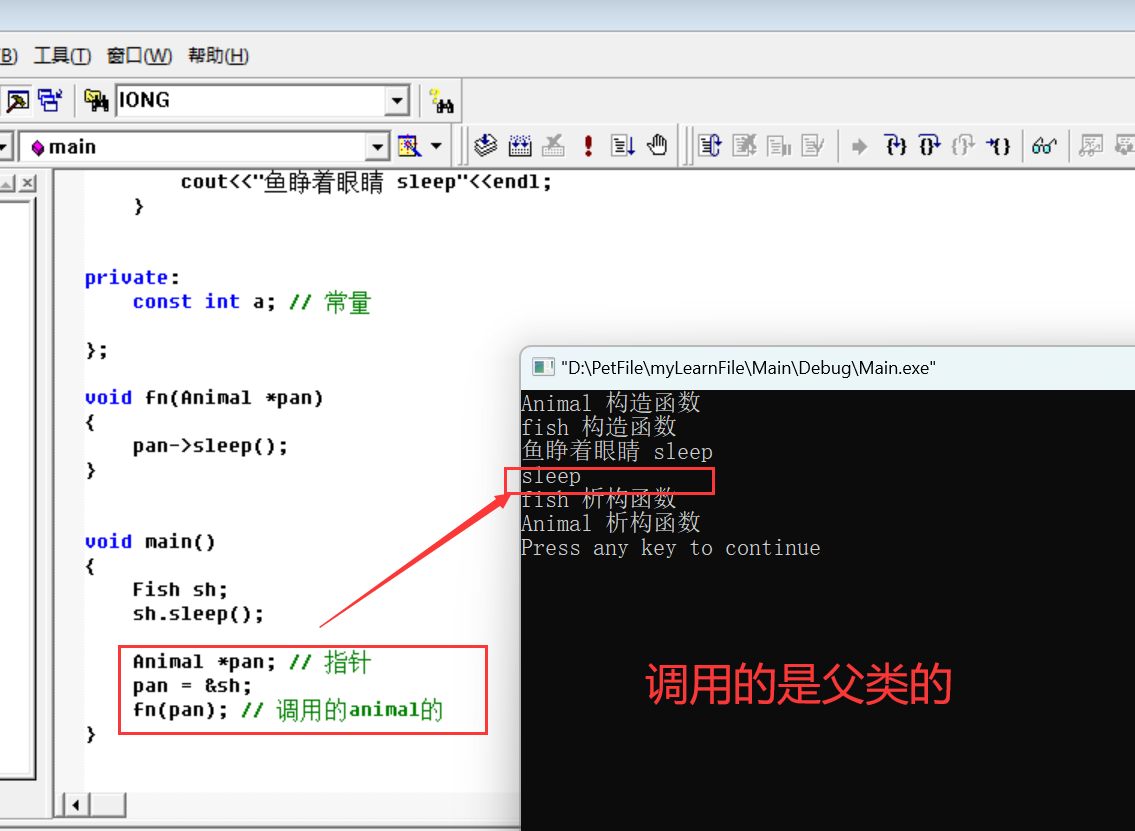The height and width of the screenshot is (831, 1135).
Task: Click the 'Fish sh;' code line
Action: tap(180, 589)
